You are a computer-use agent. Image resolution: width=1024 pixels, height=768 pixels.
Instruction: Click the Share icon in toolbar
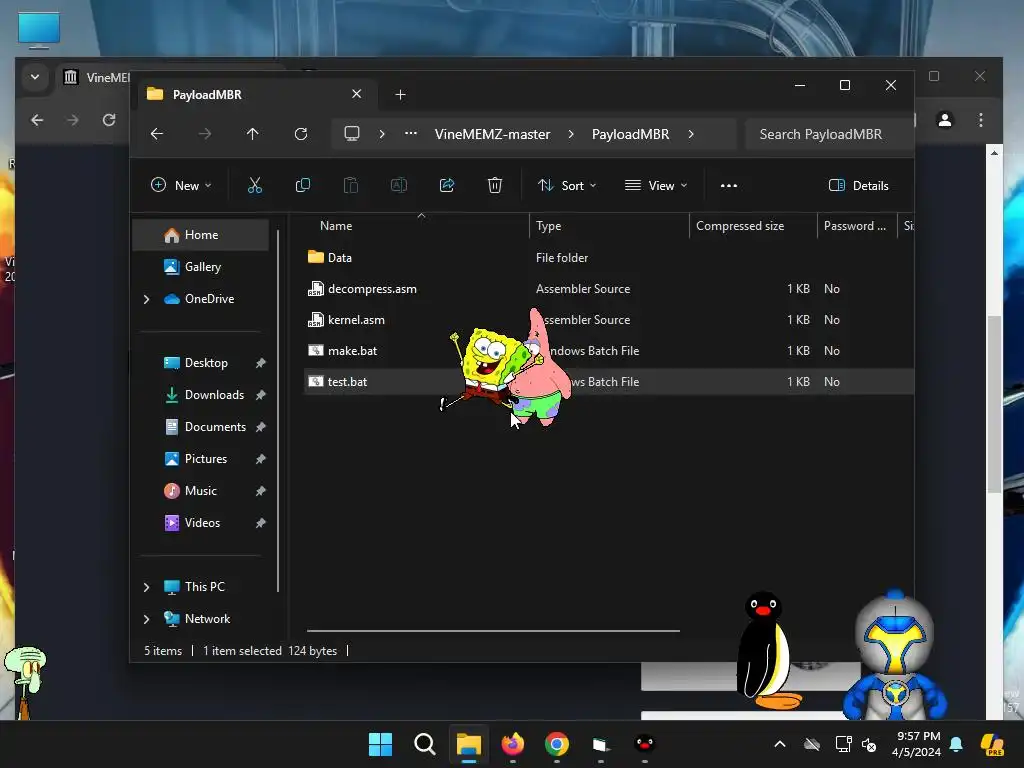click(447, 185)
